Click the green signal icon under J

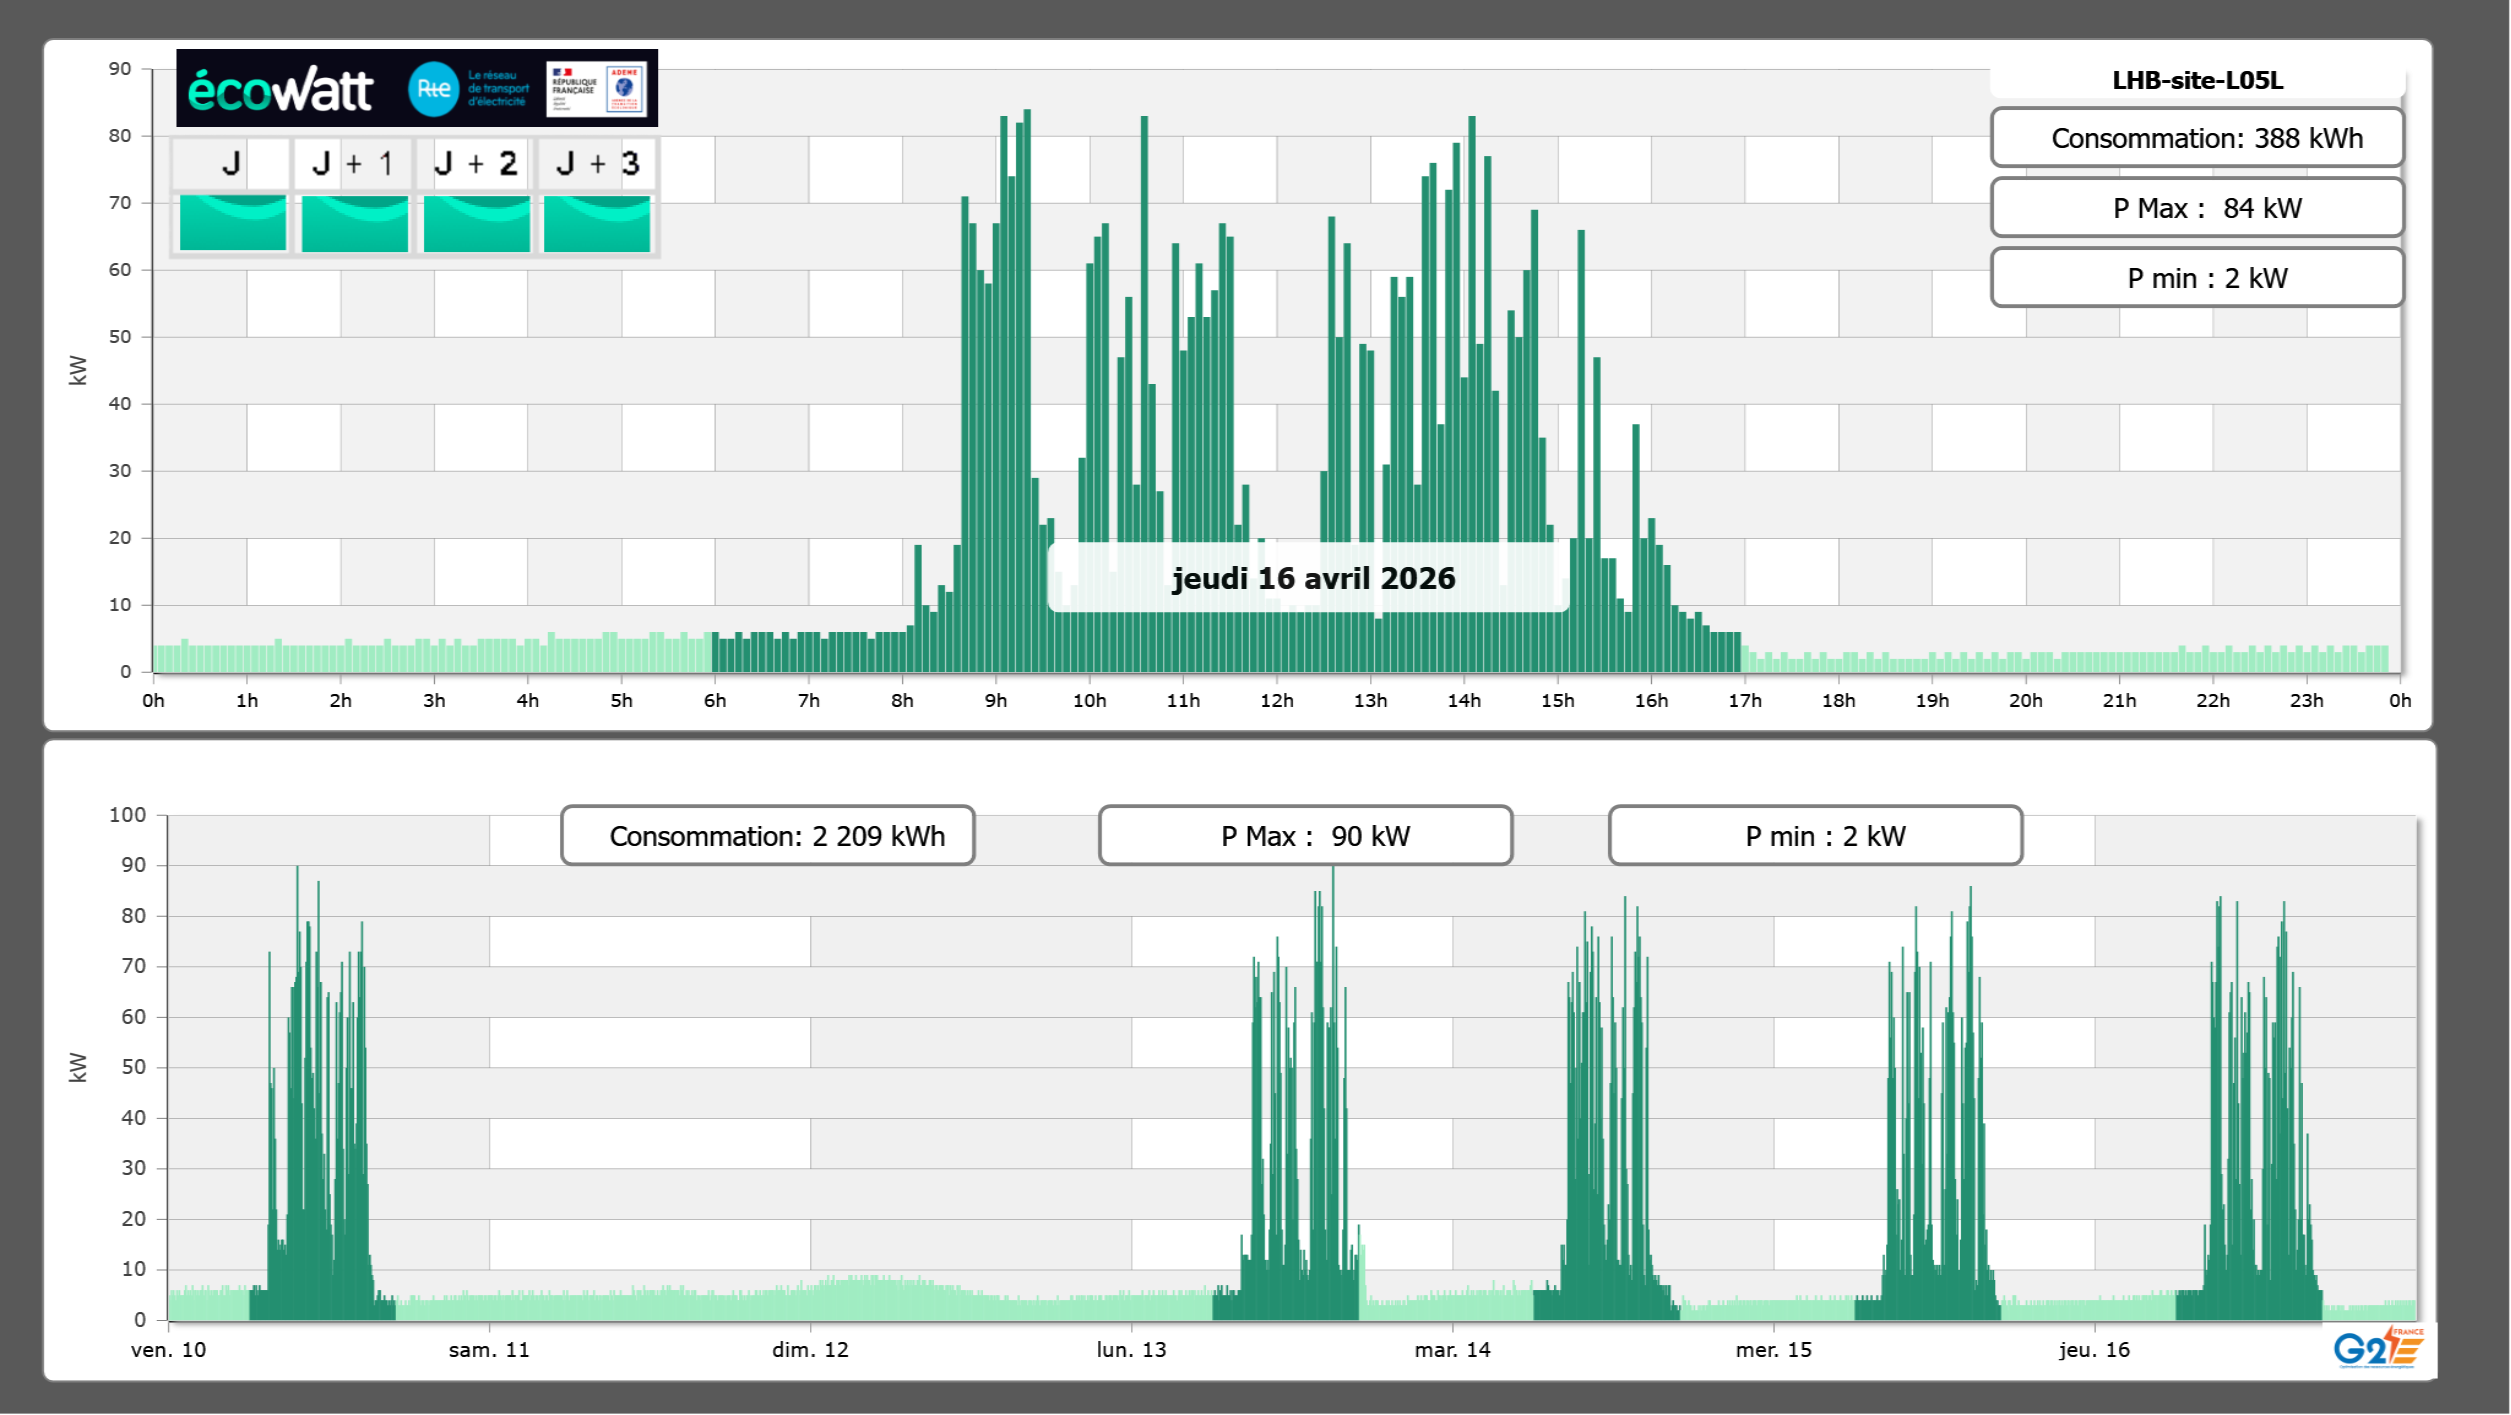pos(233,223)
